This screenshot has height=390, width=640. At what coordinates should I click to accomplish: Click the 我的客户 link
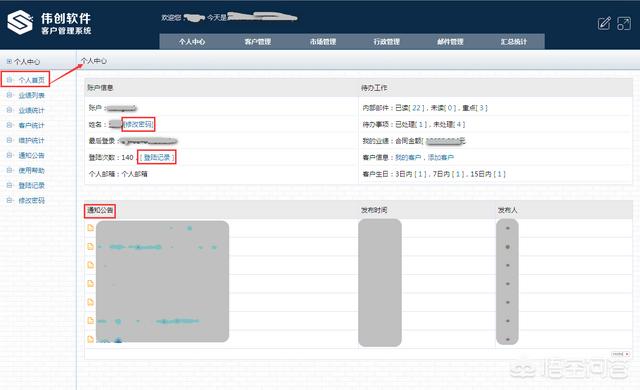tap(408, 157)
